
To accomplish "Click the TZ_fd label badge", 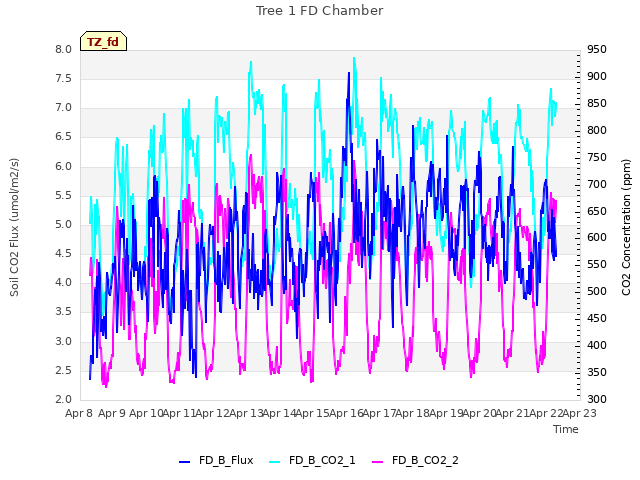I will click(103, 41).
